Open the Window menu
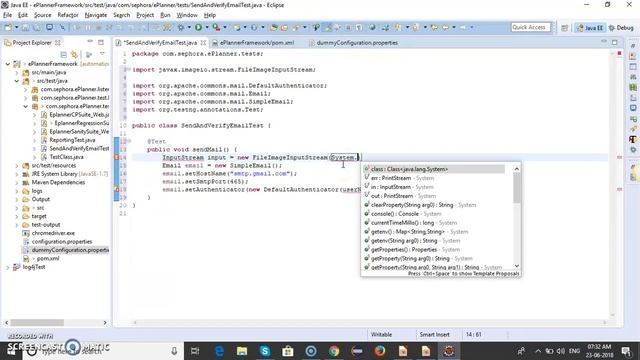 click(187, 15)
